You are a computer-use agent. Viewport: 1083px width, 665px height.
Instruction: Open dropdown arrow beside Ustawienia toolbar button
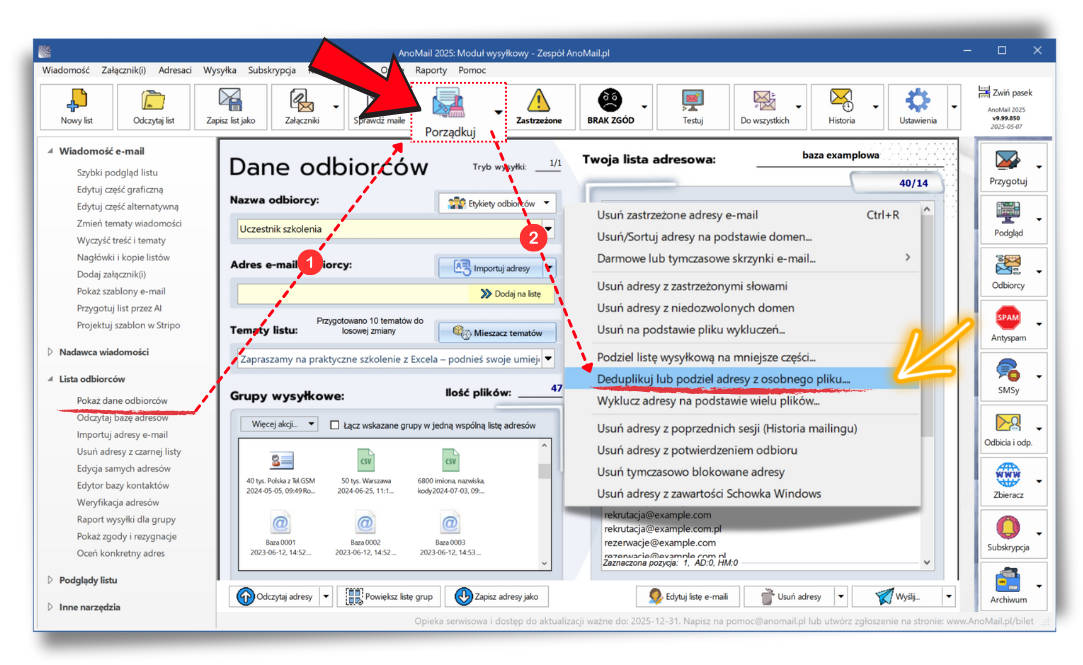pos(954,107)
